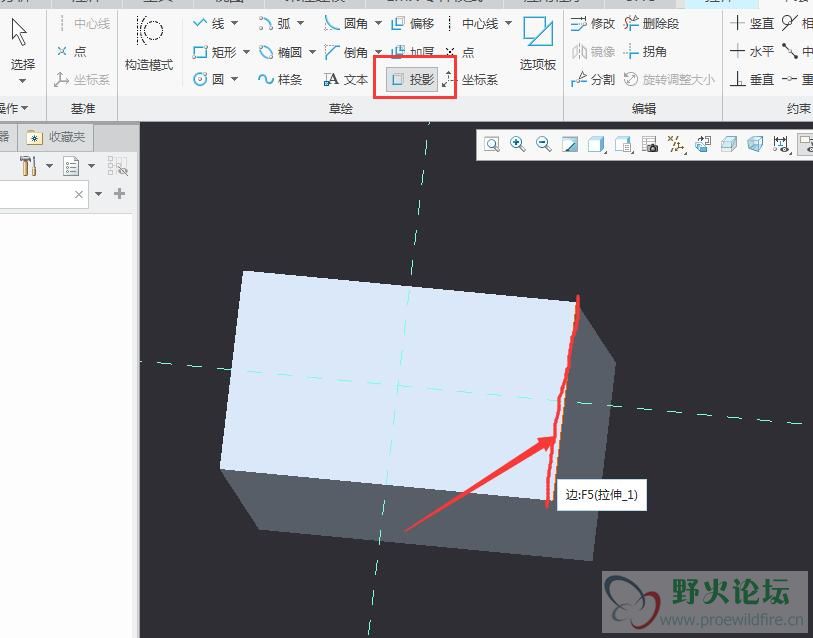This screenshot has height=638, width=813.
Task: Open the dropdown next to 草绘 中心线
Action: click(508, 23)
